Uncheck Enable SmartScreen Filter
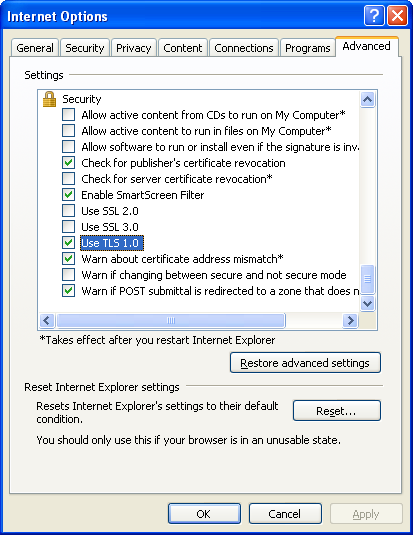Screen dimensions: 417x540 (69, 195)
